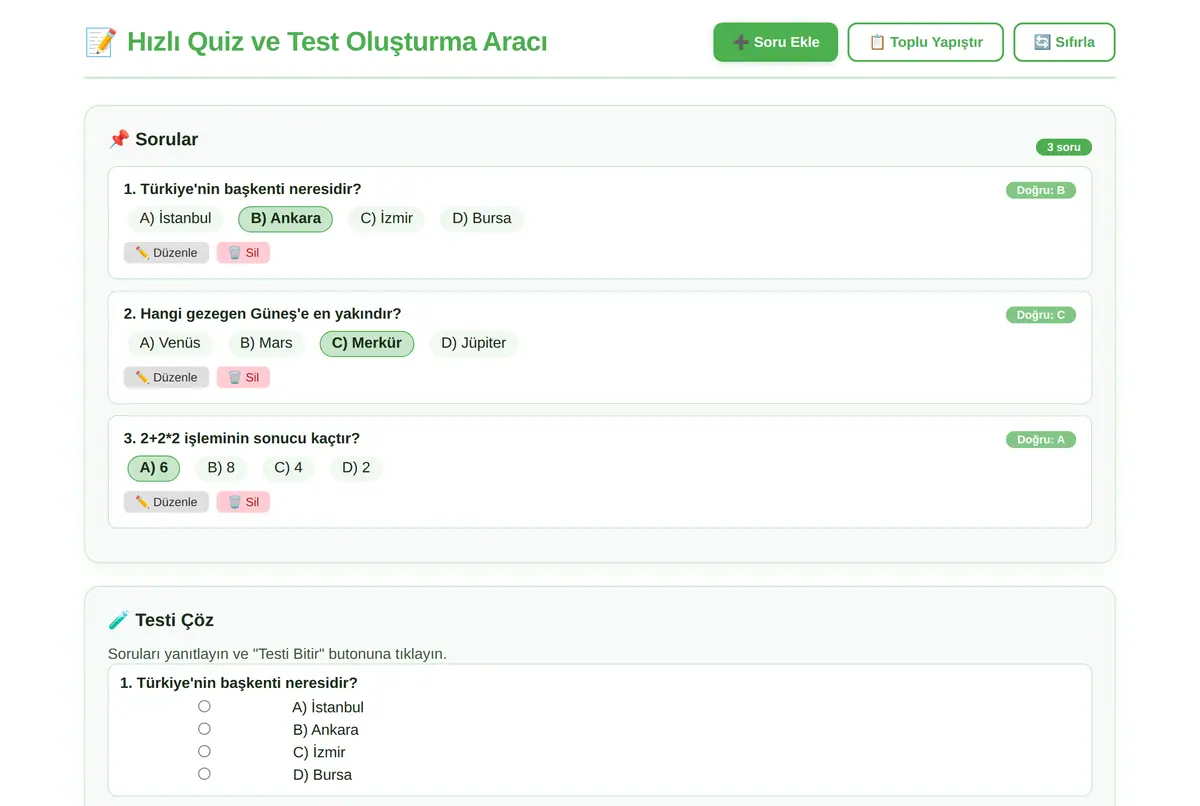
Task: Click the pushpin icon beside Sorular
Action: pyautogui.click(x=119, y=139)
